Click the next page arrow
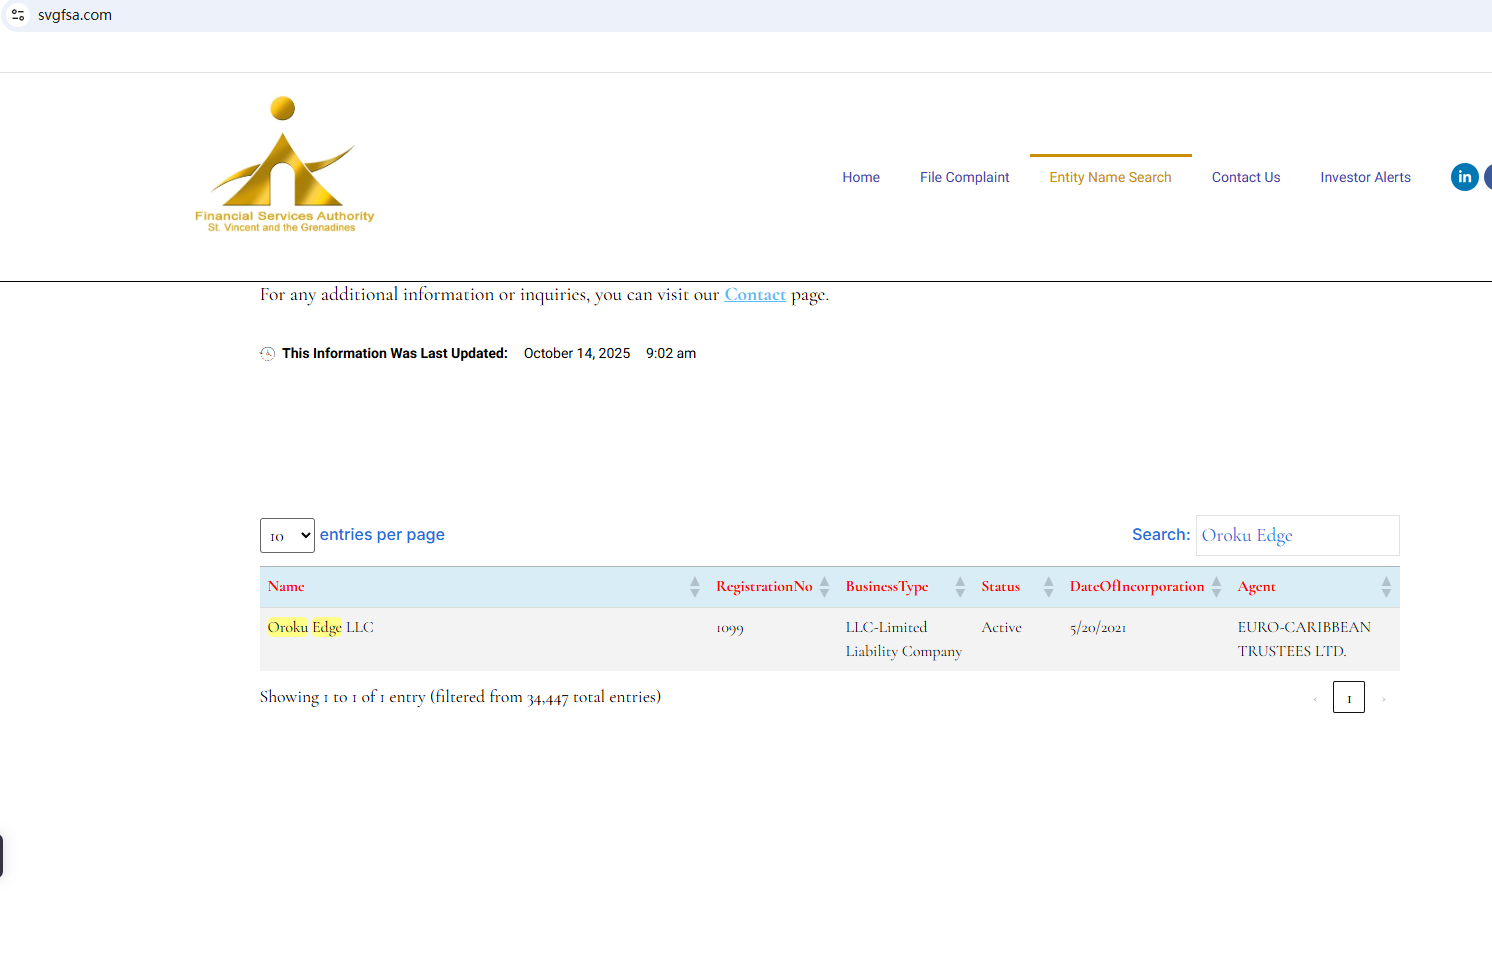The image size is (1492, 966). coord(1384,699)
